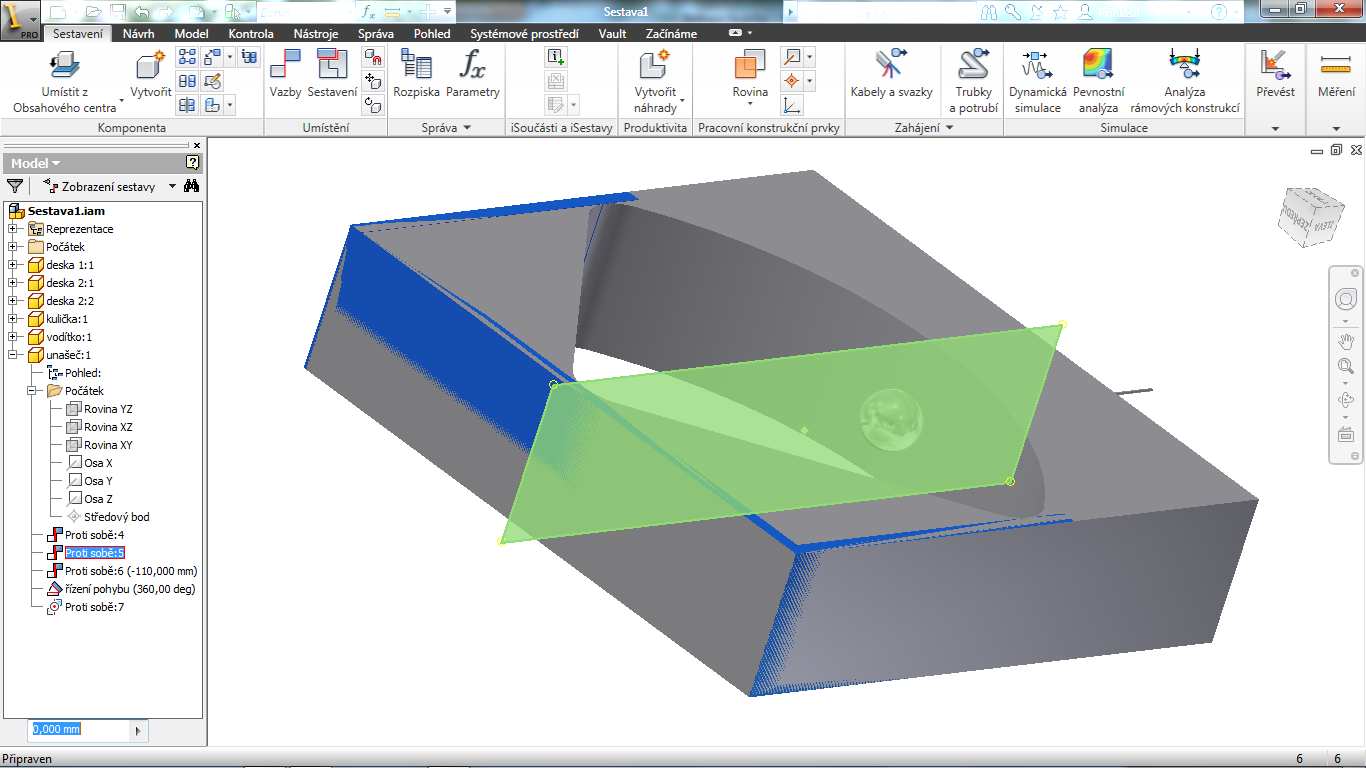
Task: Switch to the Vault ribbon tab
Action: [612, 33]
